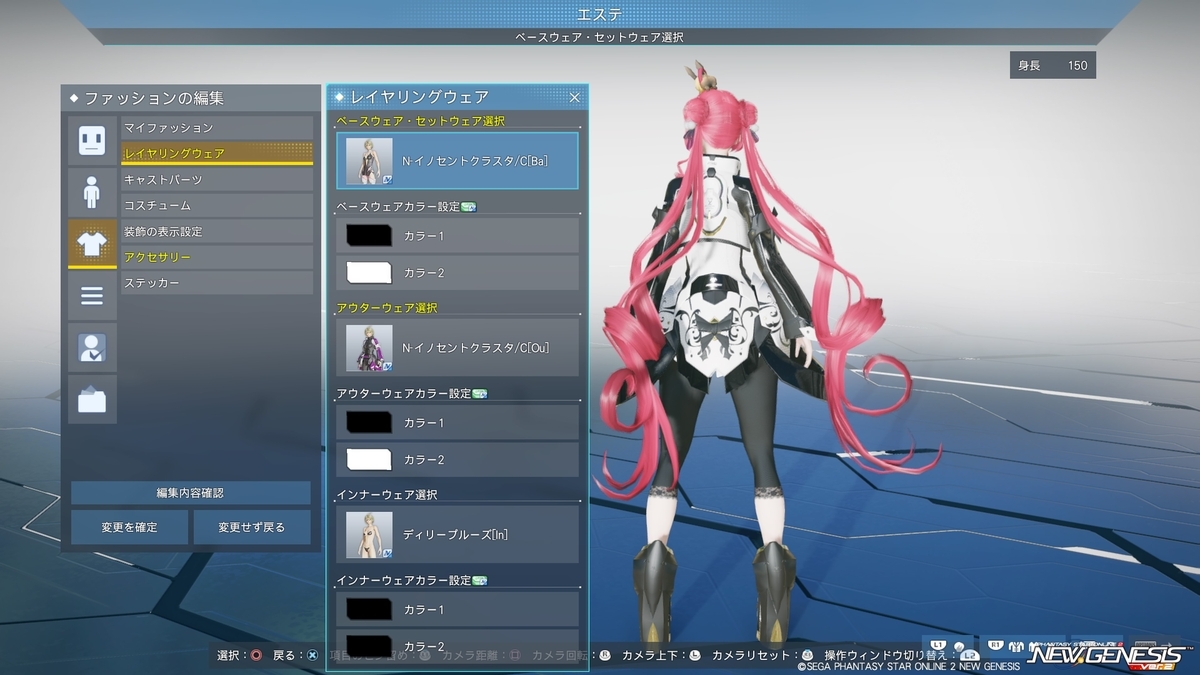Click the cross button icon next to 戻る

(x=313, y=656)
